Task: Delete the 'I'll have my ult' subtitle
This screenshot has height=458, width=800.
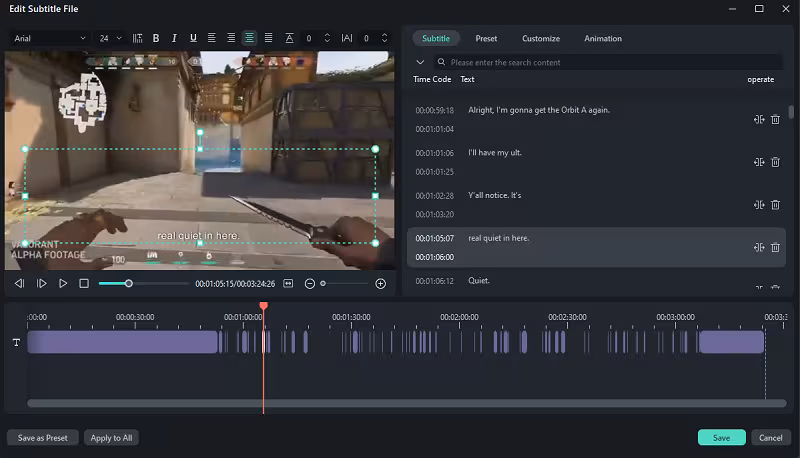Action: coord(775,162)
